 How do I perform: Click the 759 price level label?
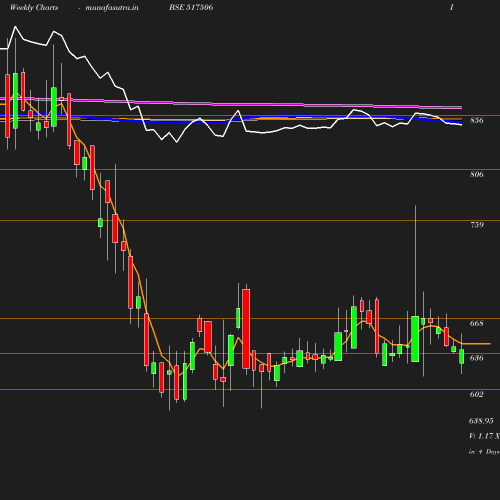pyautogui.click(x=477, y=225)
